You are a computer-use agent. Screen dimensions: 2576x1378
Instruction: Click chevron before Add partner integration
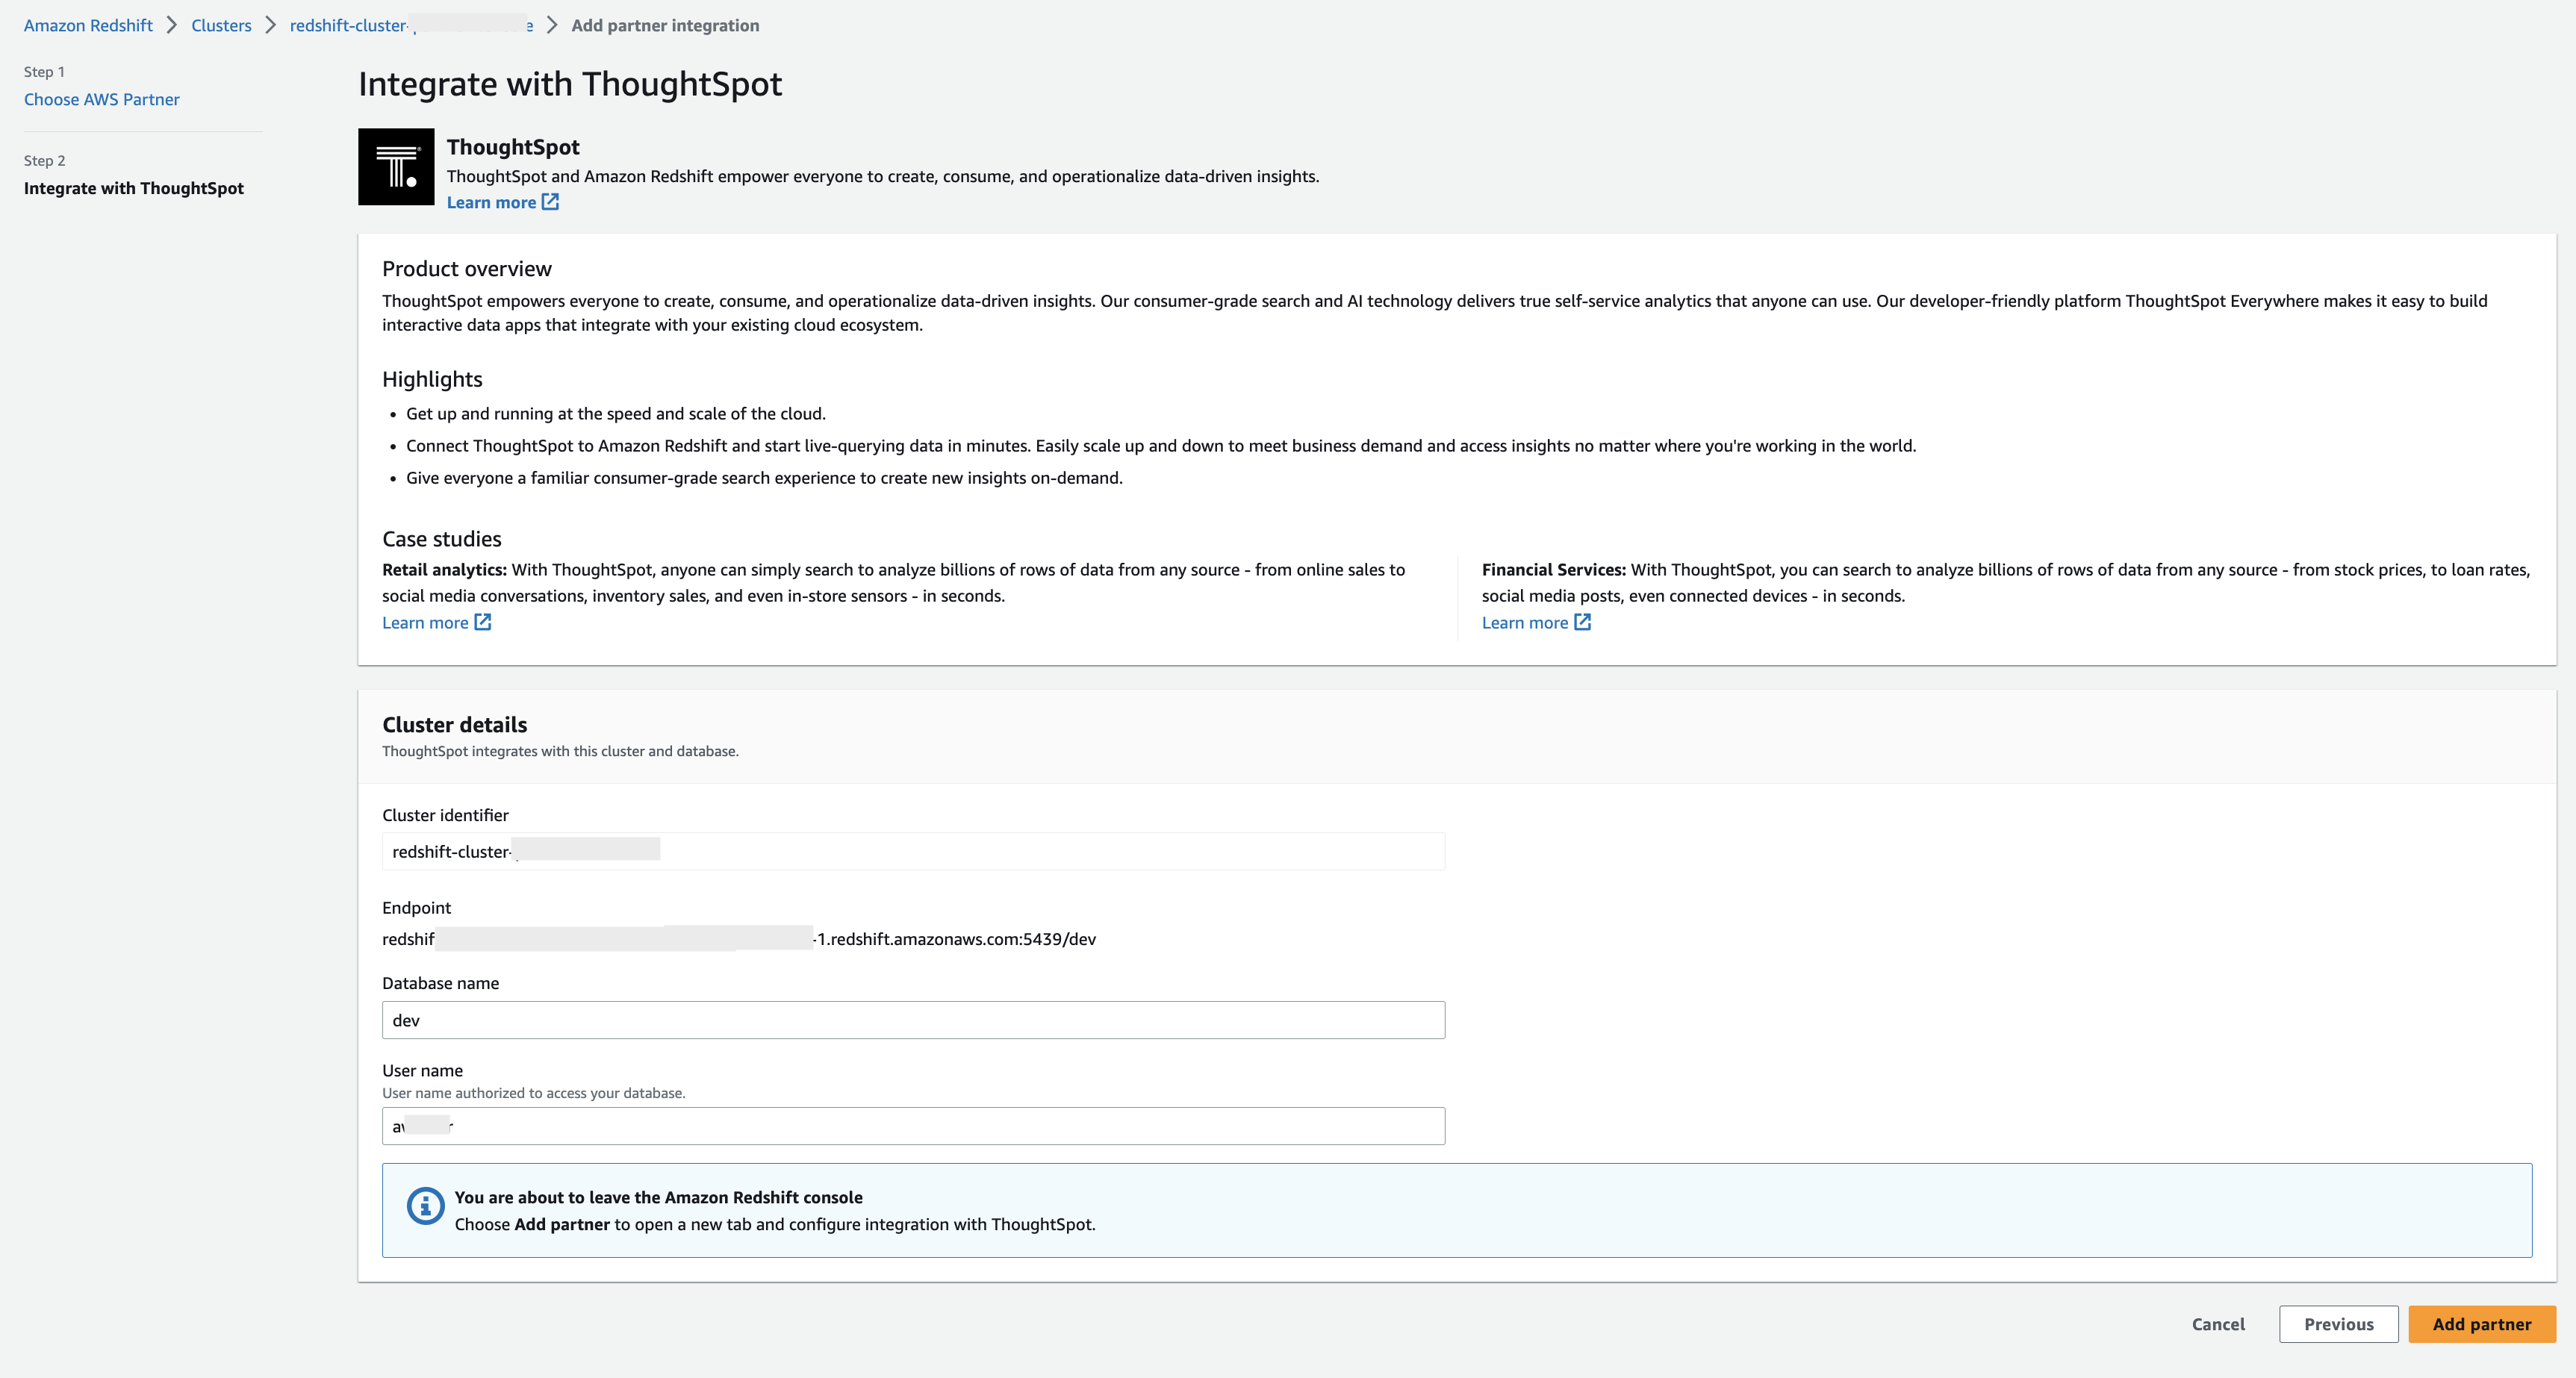point(552,25)
